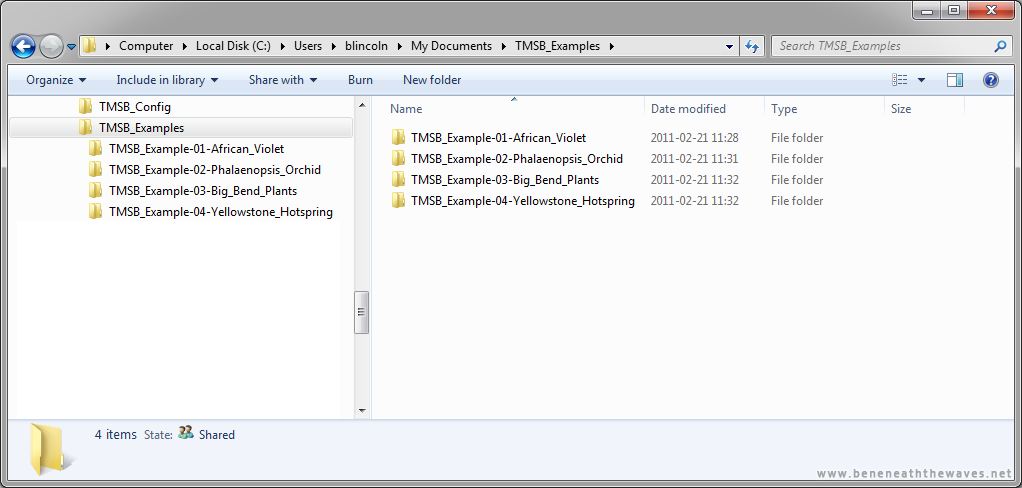The image size is (1022, 488).
Task: Click navigation pane scrollbar down arrow
Action: coord(362,411)
